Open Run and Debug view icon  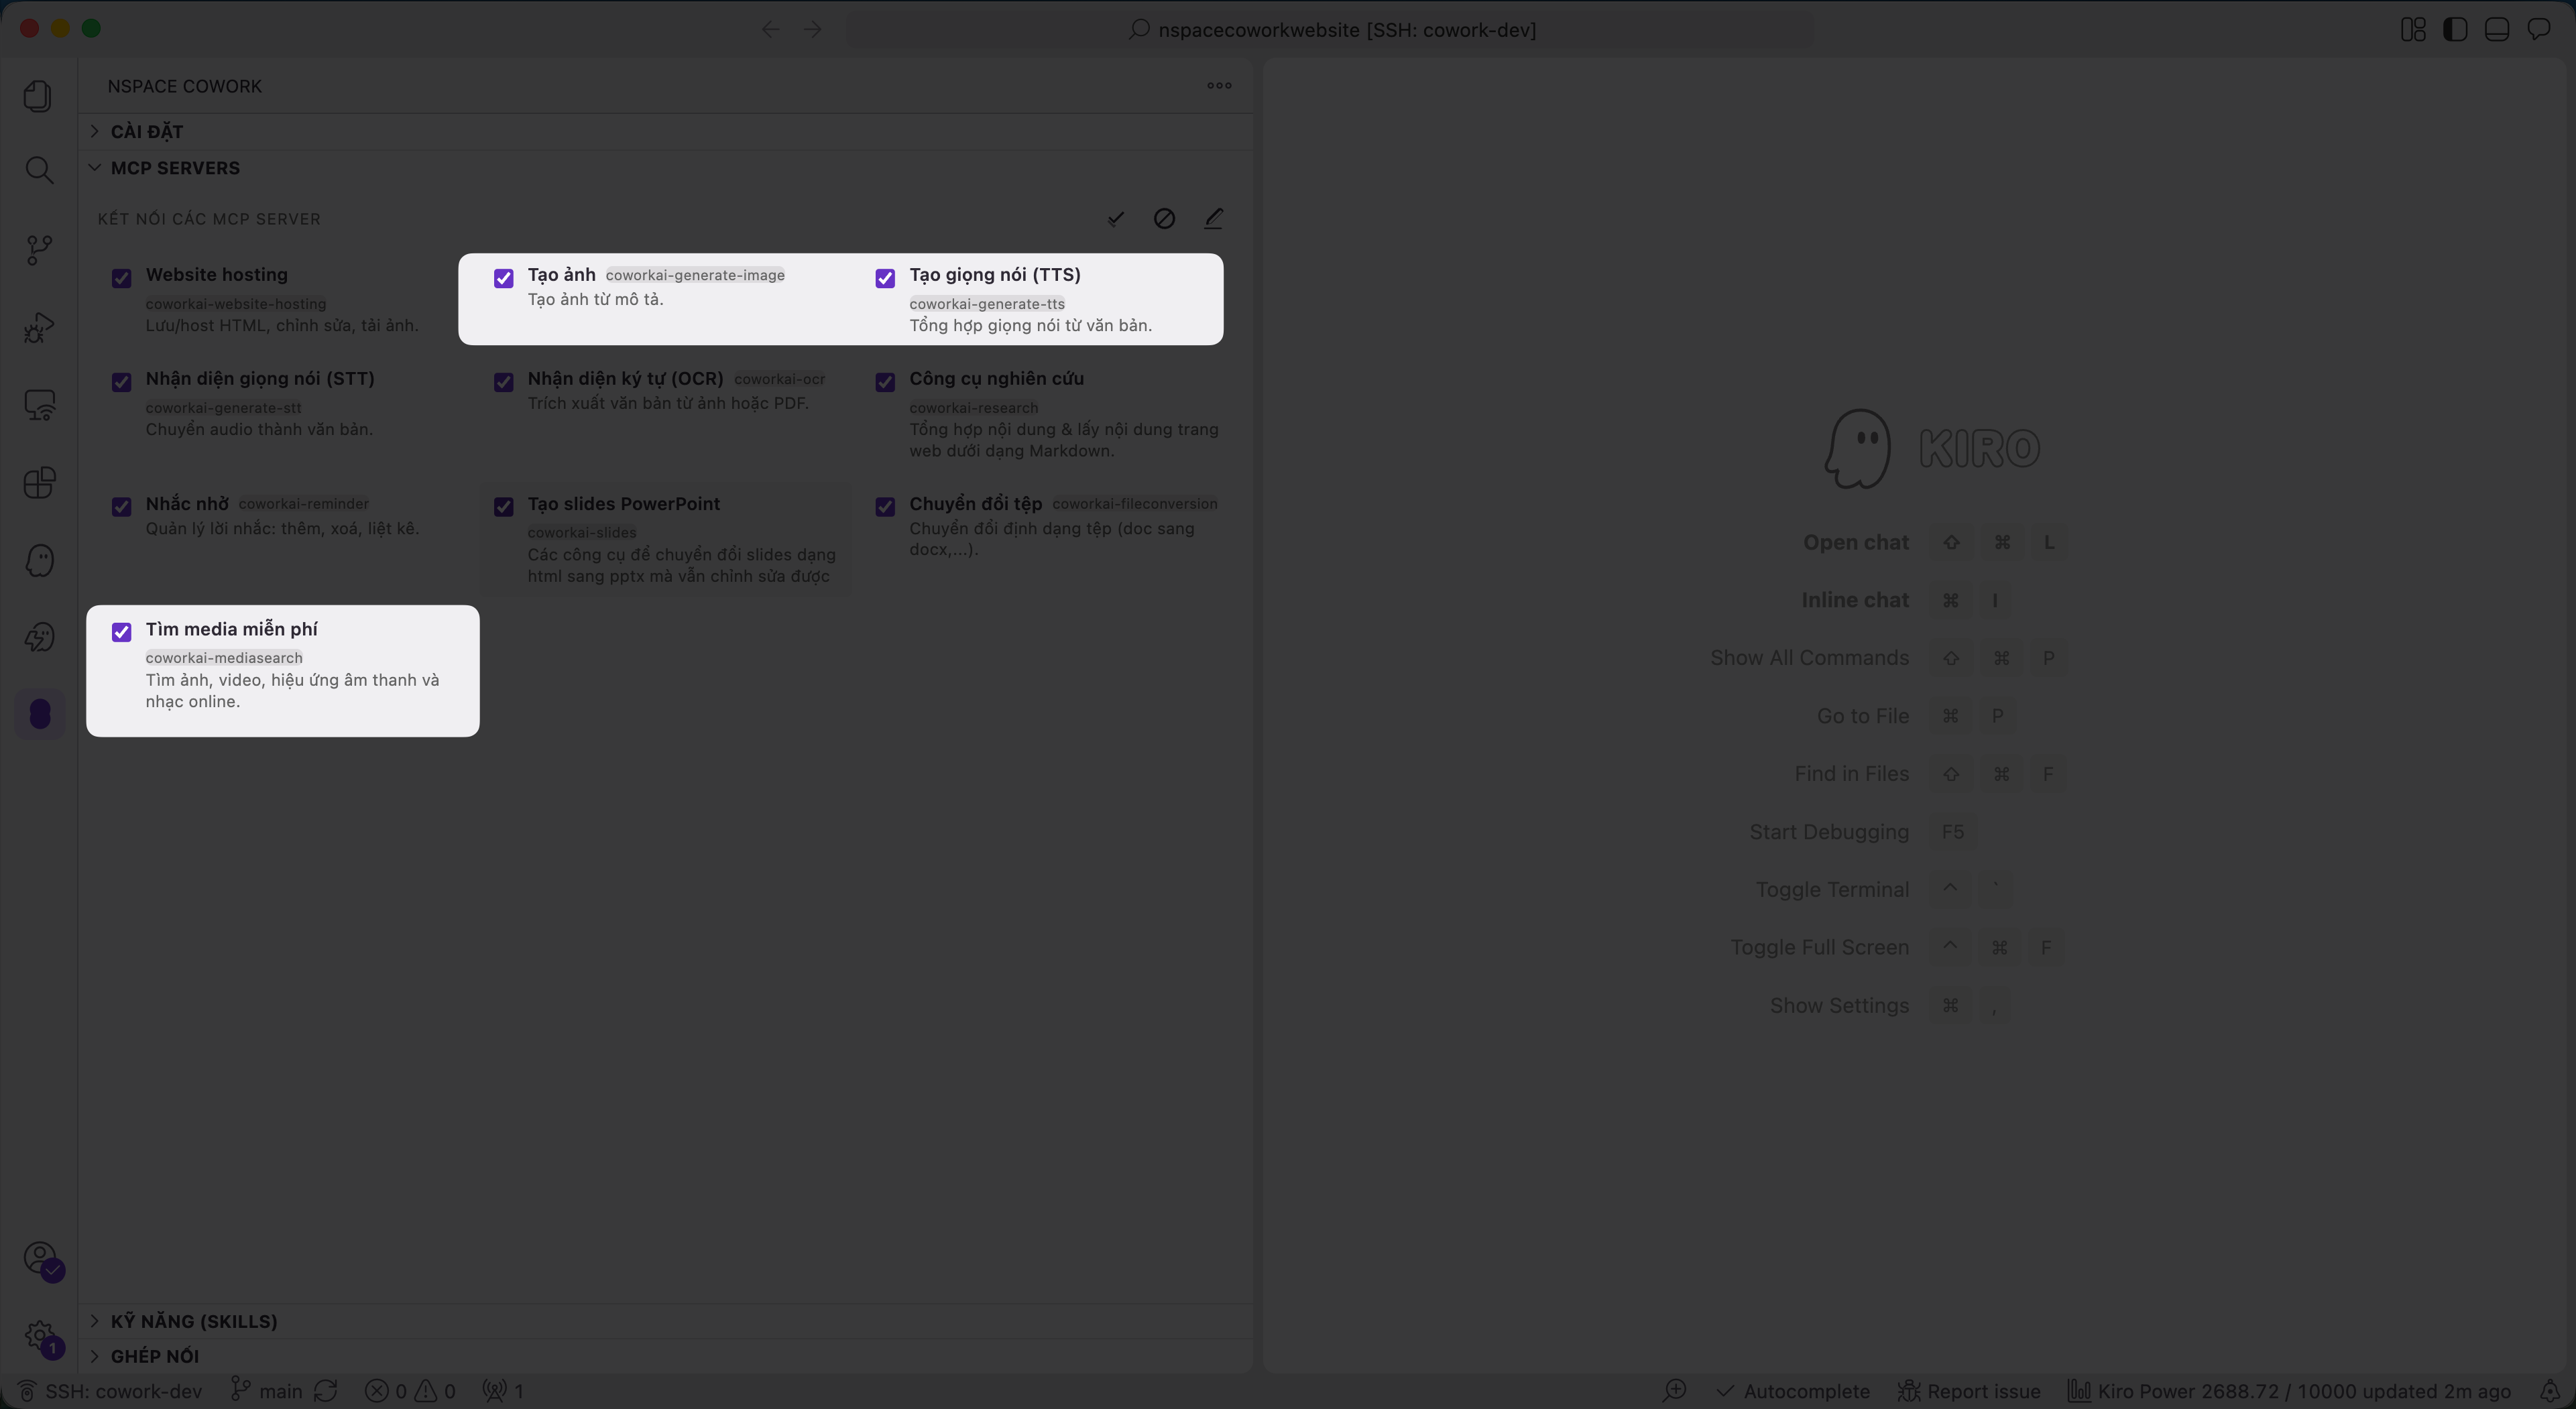point(38,327)
